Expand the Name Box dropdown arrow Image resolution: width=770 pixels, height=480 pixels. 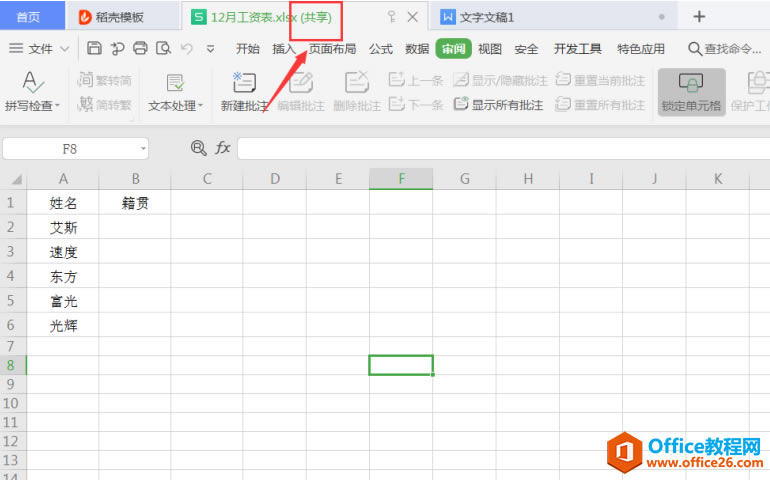pos(143,148)
